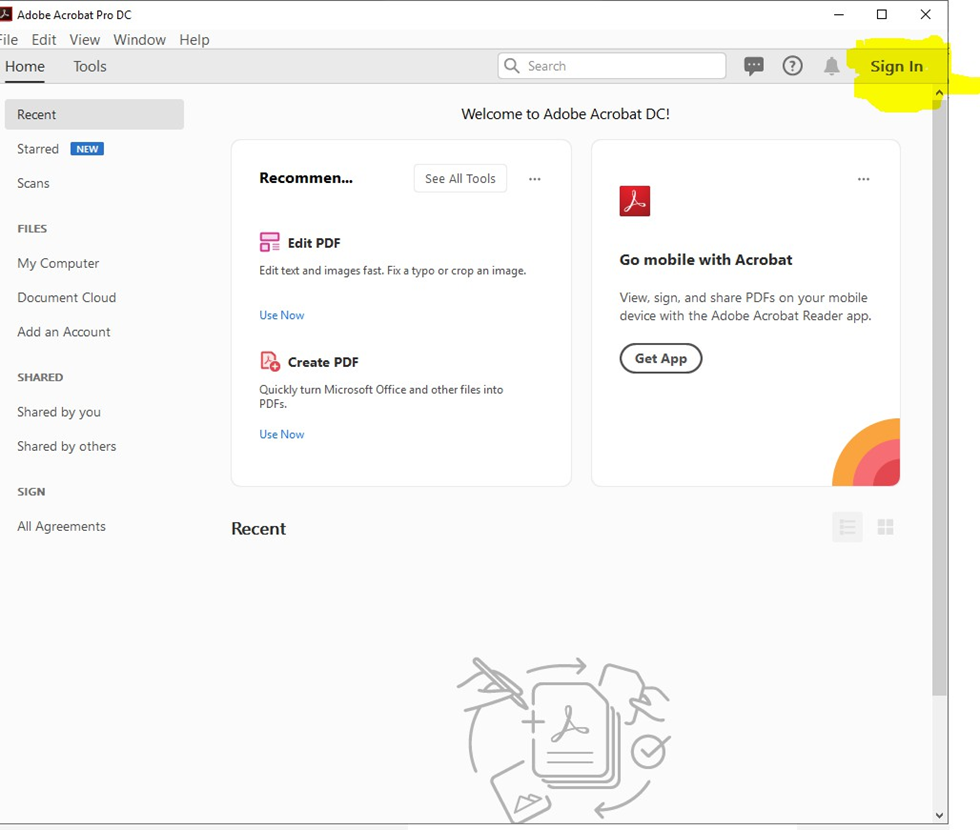Switch to the Tools tab
980x830 pixels.
(90, 66)
